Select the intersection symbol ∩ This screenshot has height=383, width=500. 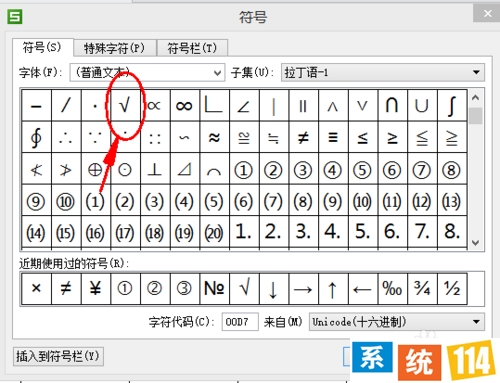click(392, 106)
